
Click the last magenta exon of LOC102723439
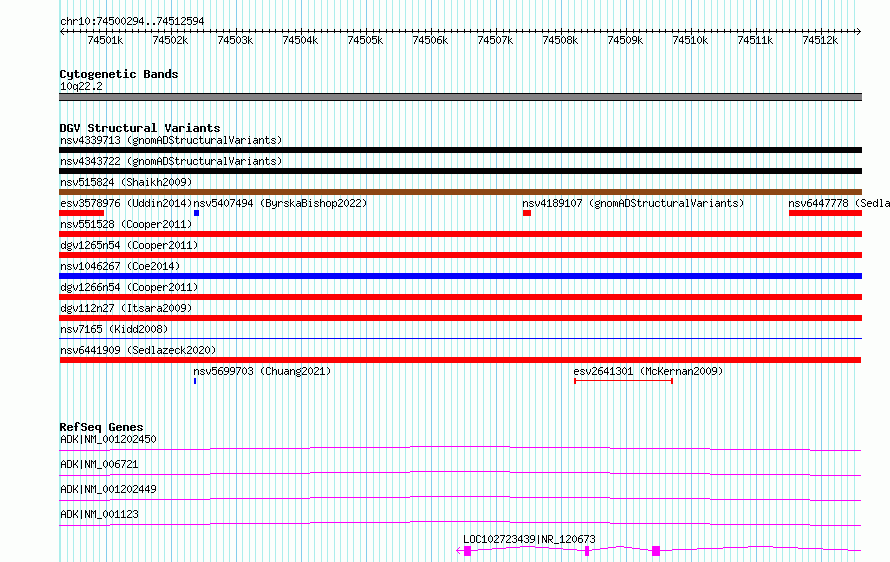point(656,551)
